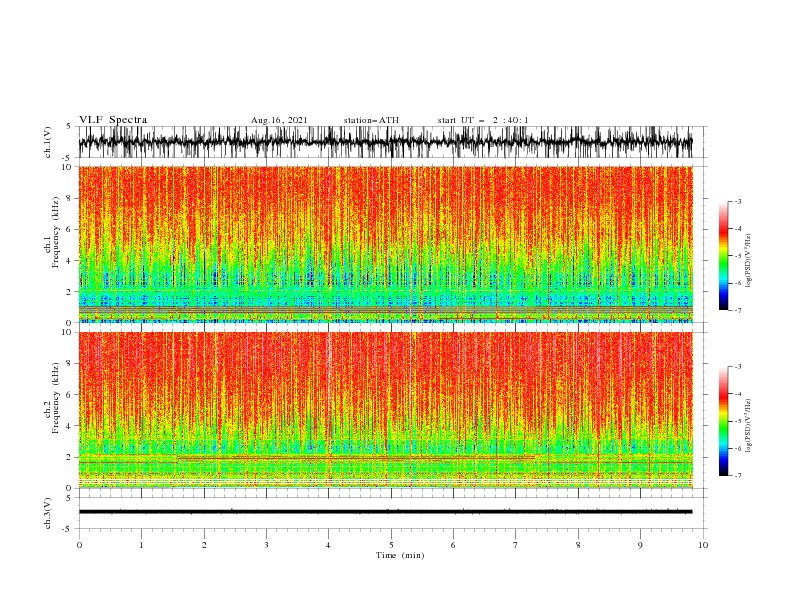Click the 'ch.1(V)' waveform axis label
Viewport: 792px width, 612px height.
click(x=48, y=142)
